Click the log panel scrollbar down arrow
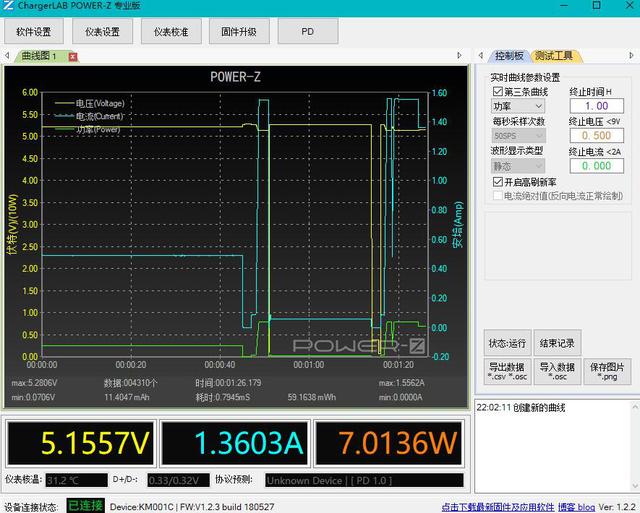 [635, 486]
